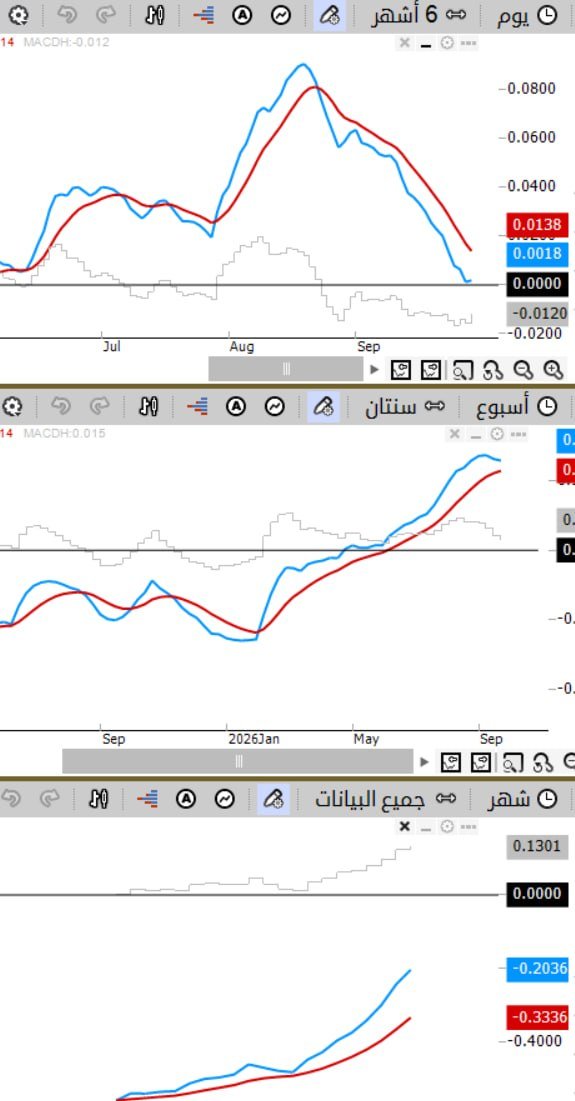Click blue -0.2036 value label in monthly chart

537,969
